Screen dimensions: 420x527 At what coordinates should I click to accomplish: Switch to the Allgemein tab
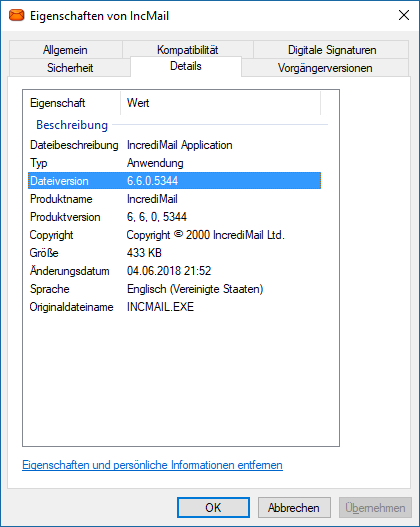coord(66,50)
